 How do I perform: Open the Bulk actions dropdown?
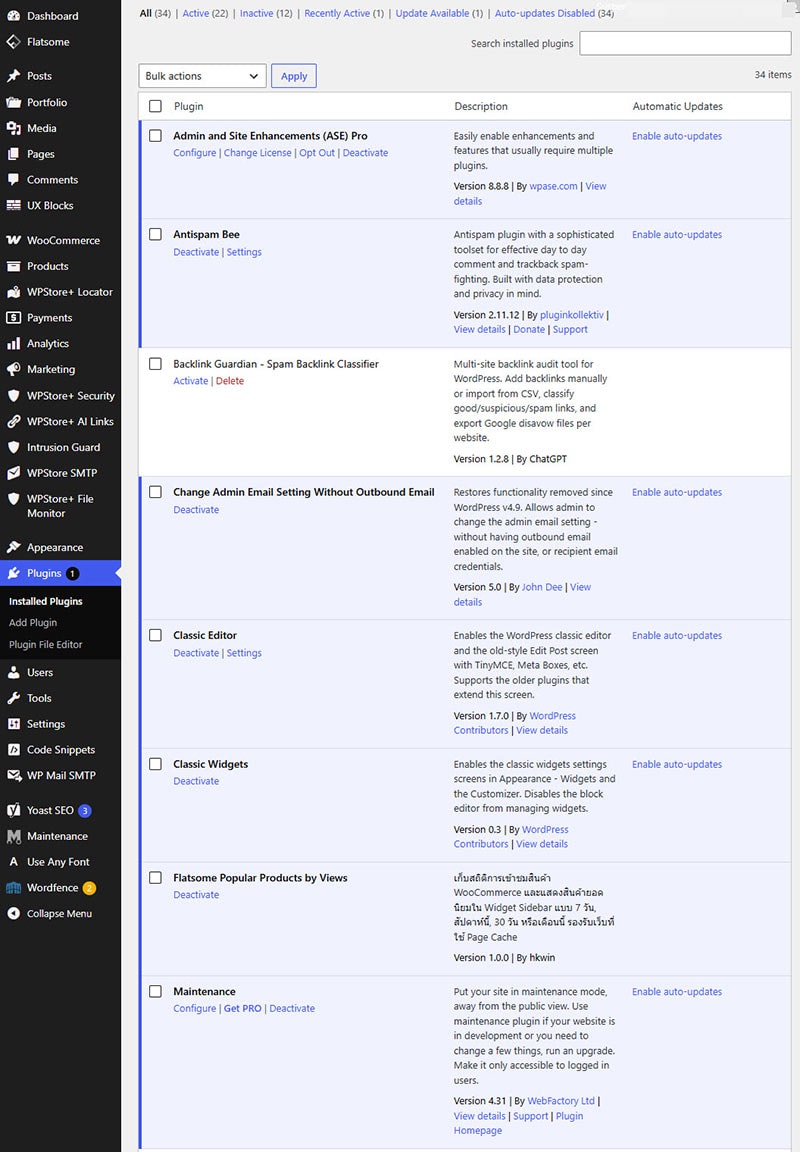click(x=202, y=76)
